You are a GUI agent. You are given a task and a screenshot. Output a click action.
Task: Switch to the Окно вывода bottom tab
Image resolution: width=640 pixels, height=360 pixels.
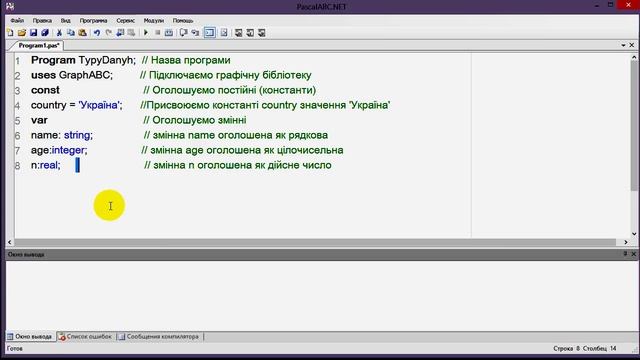(30, 337)
